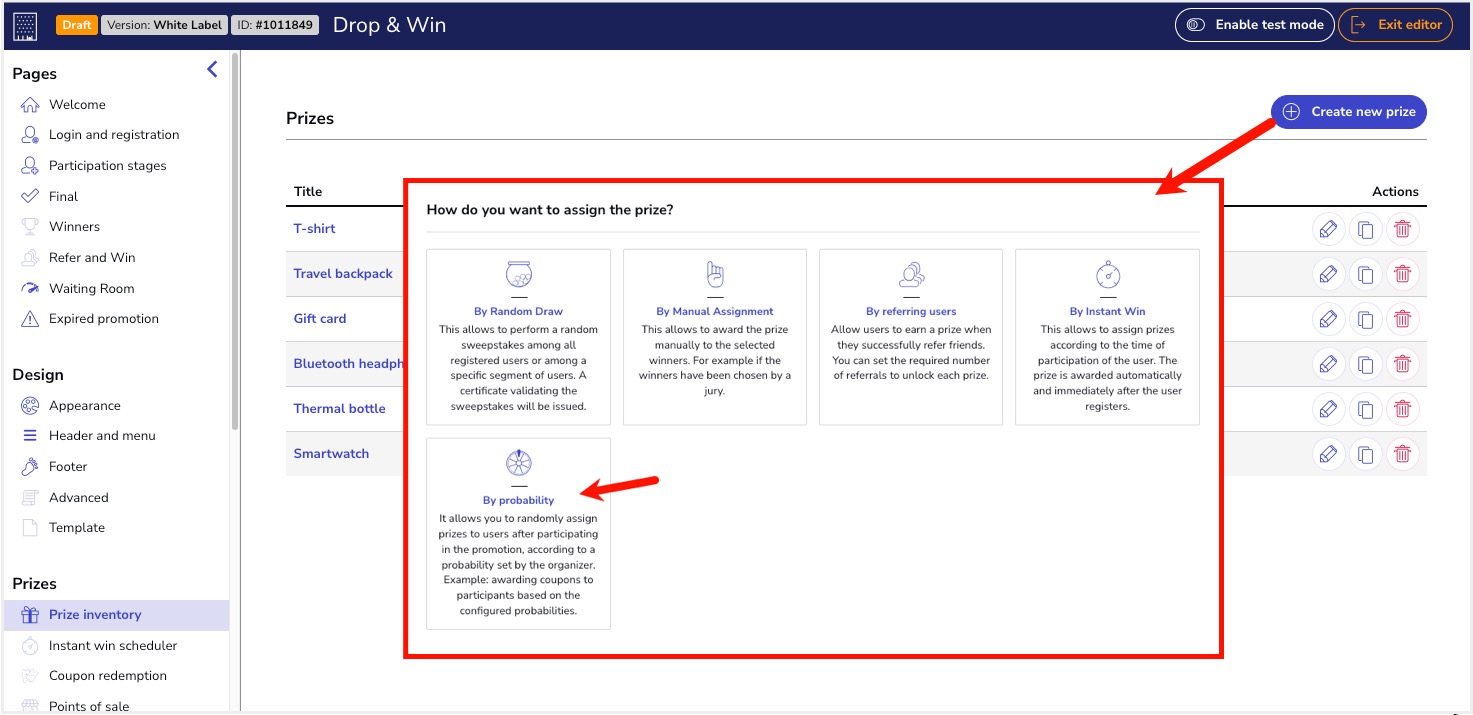Delete the Gift card prize
This screenshot has height=715, width=1473.
[x=1403, y=319]
